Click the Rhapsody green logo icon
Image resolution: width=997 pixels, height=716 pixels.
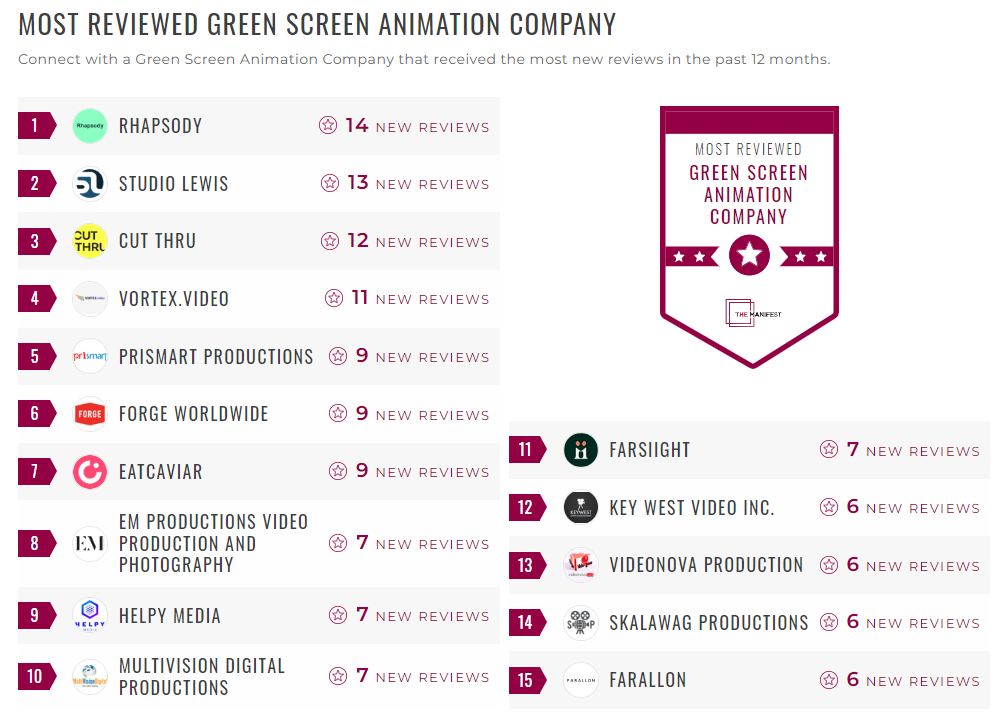pyautogui.click(x=90, y=126)
